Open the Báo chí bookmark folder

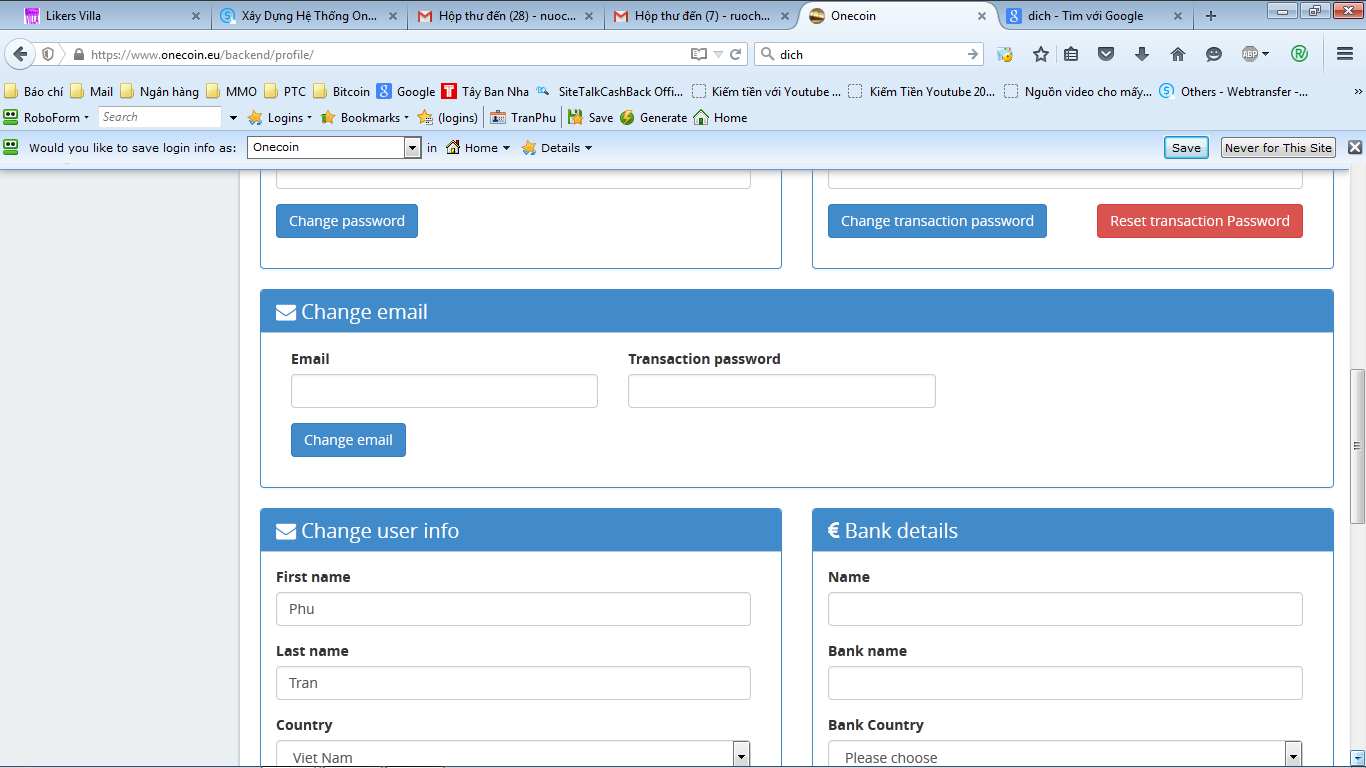34,91
